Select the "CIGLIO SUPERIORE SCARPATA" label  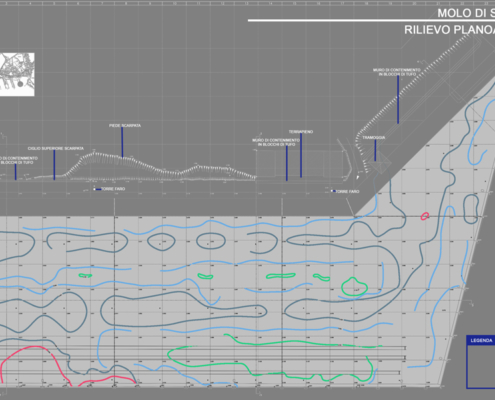tap(56, 148)
